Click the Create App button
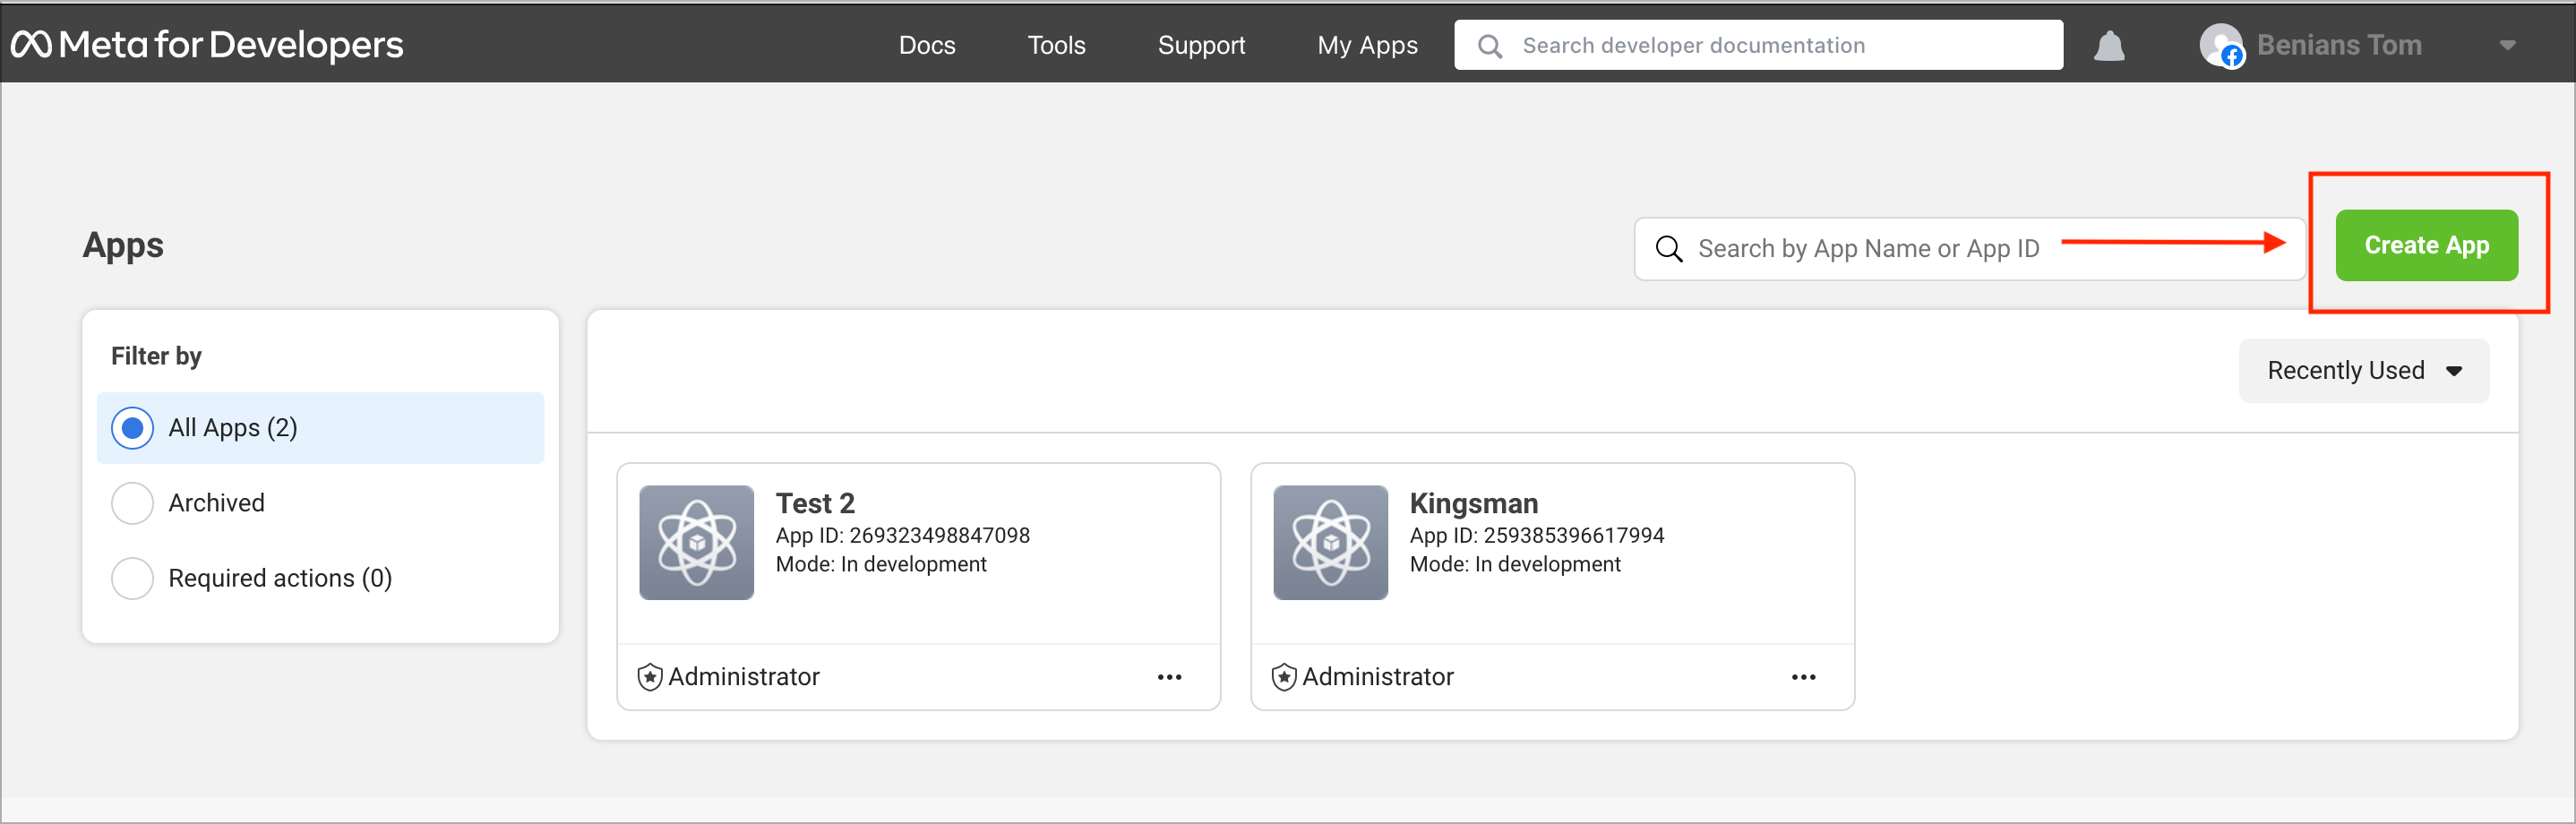 [x=2426, y=245]
